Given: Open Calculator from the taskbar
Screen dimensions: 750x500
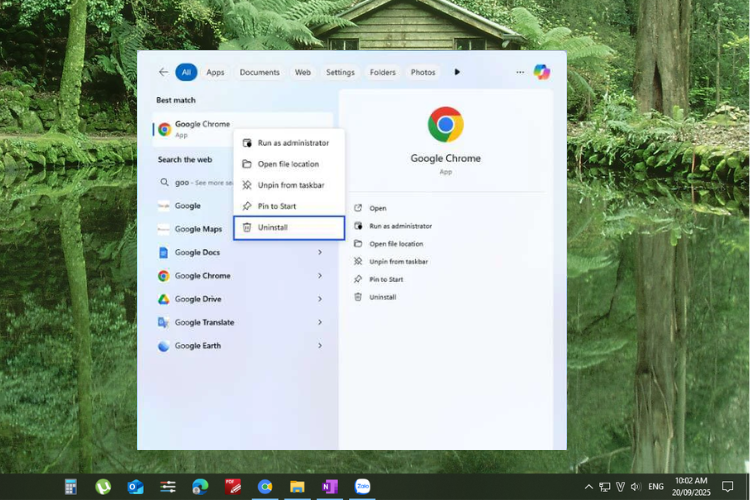Looking at the screenshot, I should click(x=71, y=487).
